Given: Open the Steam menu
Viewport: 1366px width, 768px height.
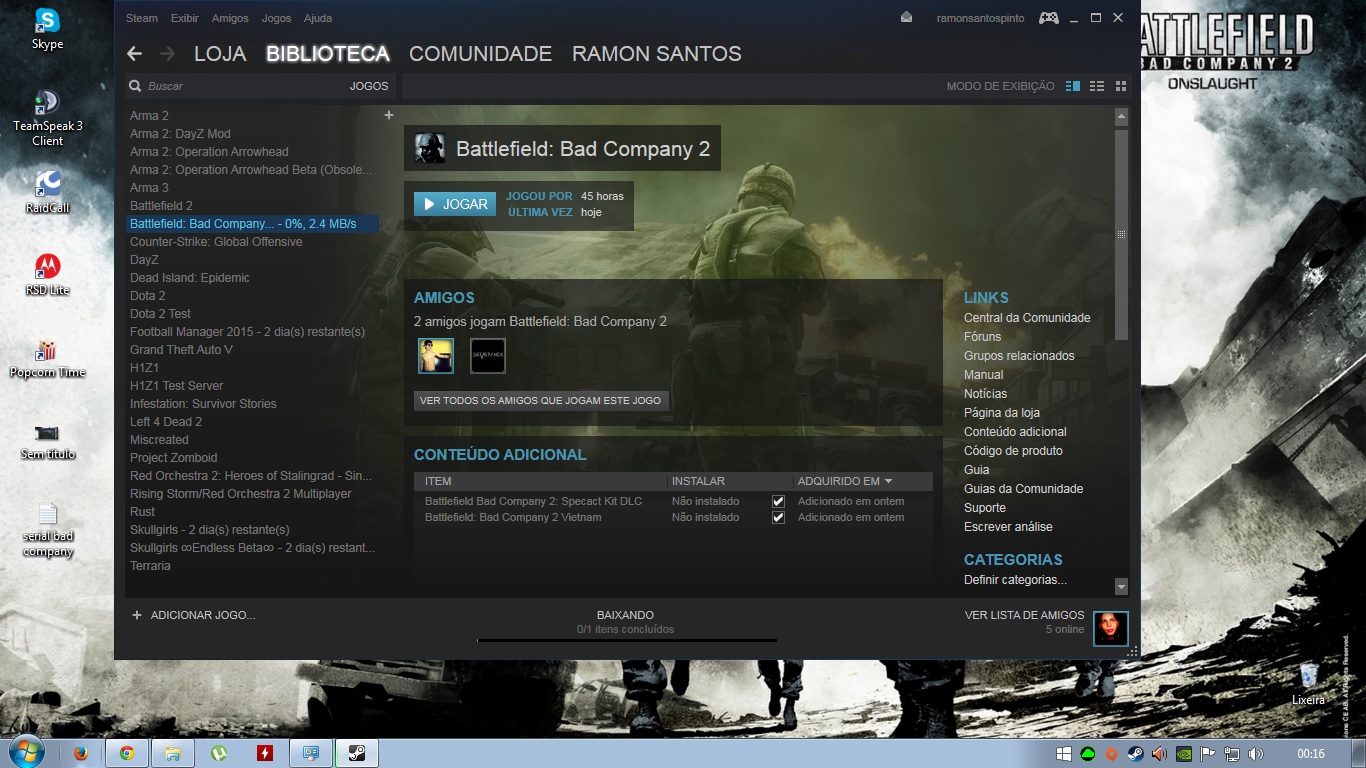Looking at the screenshot, I should tap(142, 18).
